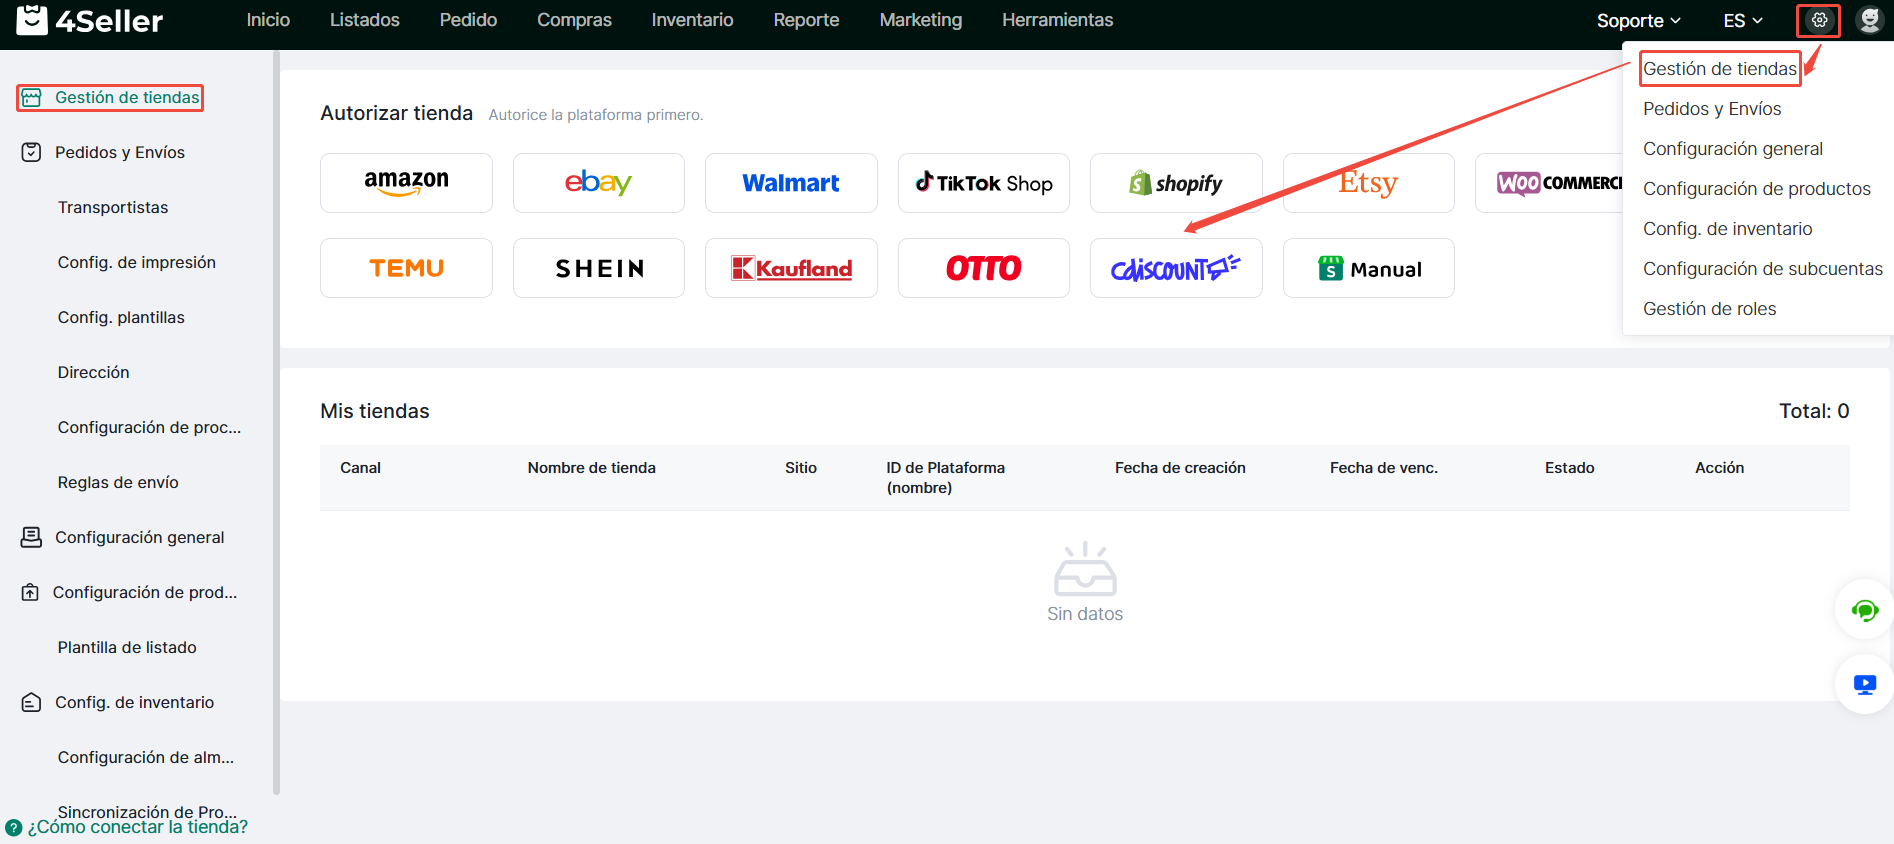Select Configuración de productos in dropdown
Viewport: 1894px width, 844px height.
tap(1757, 189)
